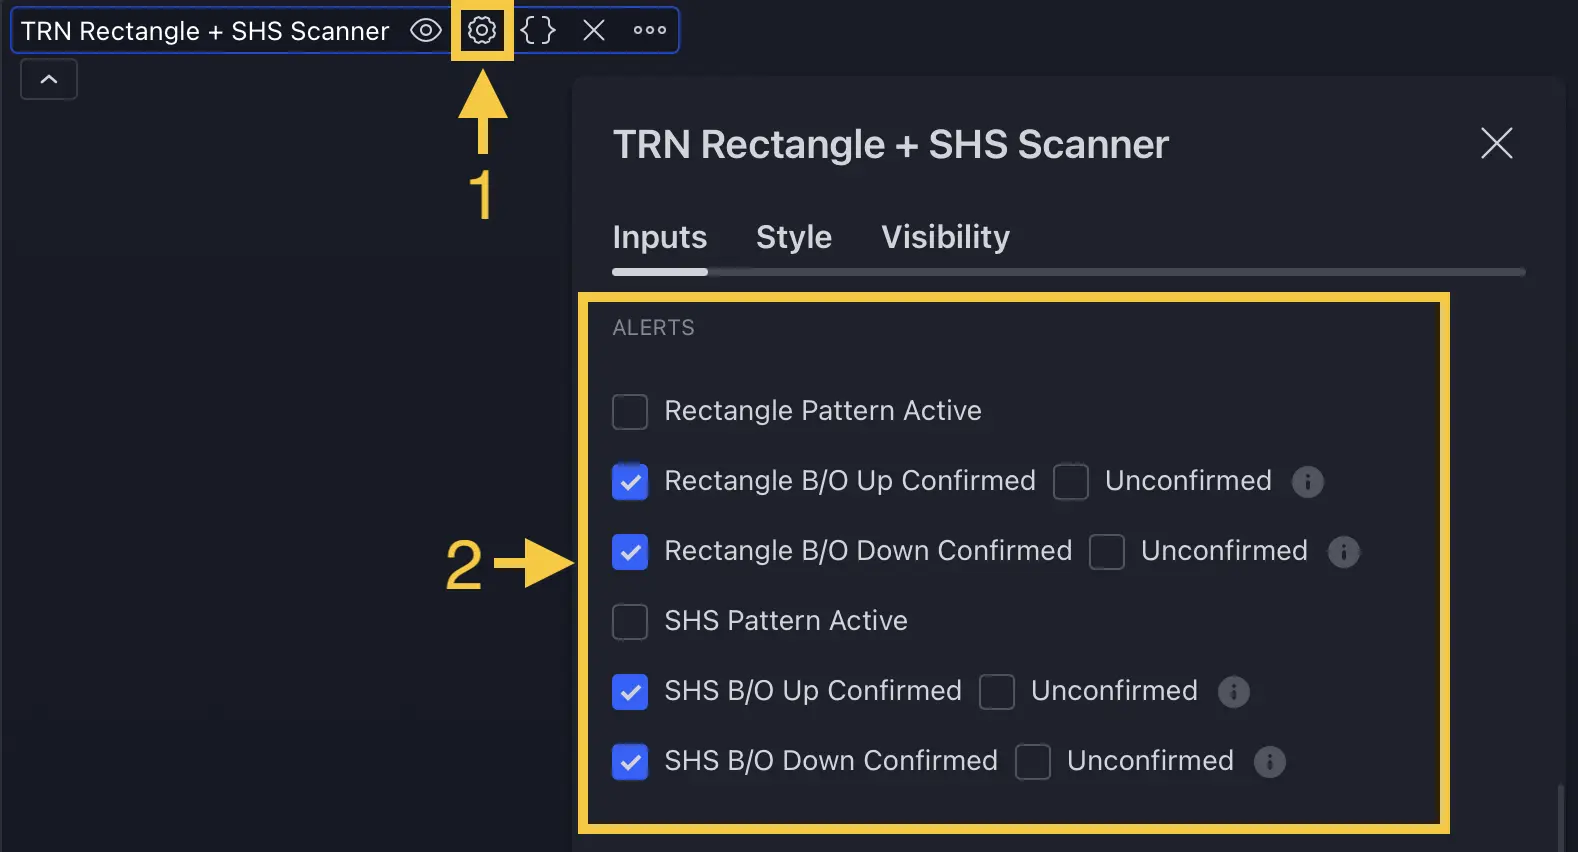Switch to the Inputs tab
Image resolution: width=1578 pixels, height=852 pixels.
660,237
